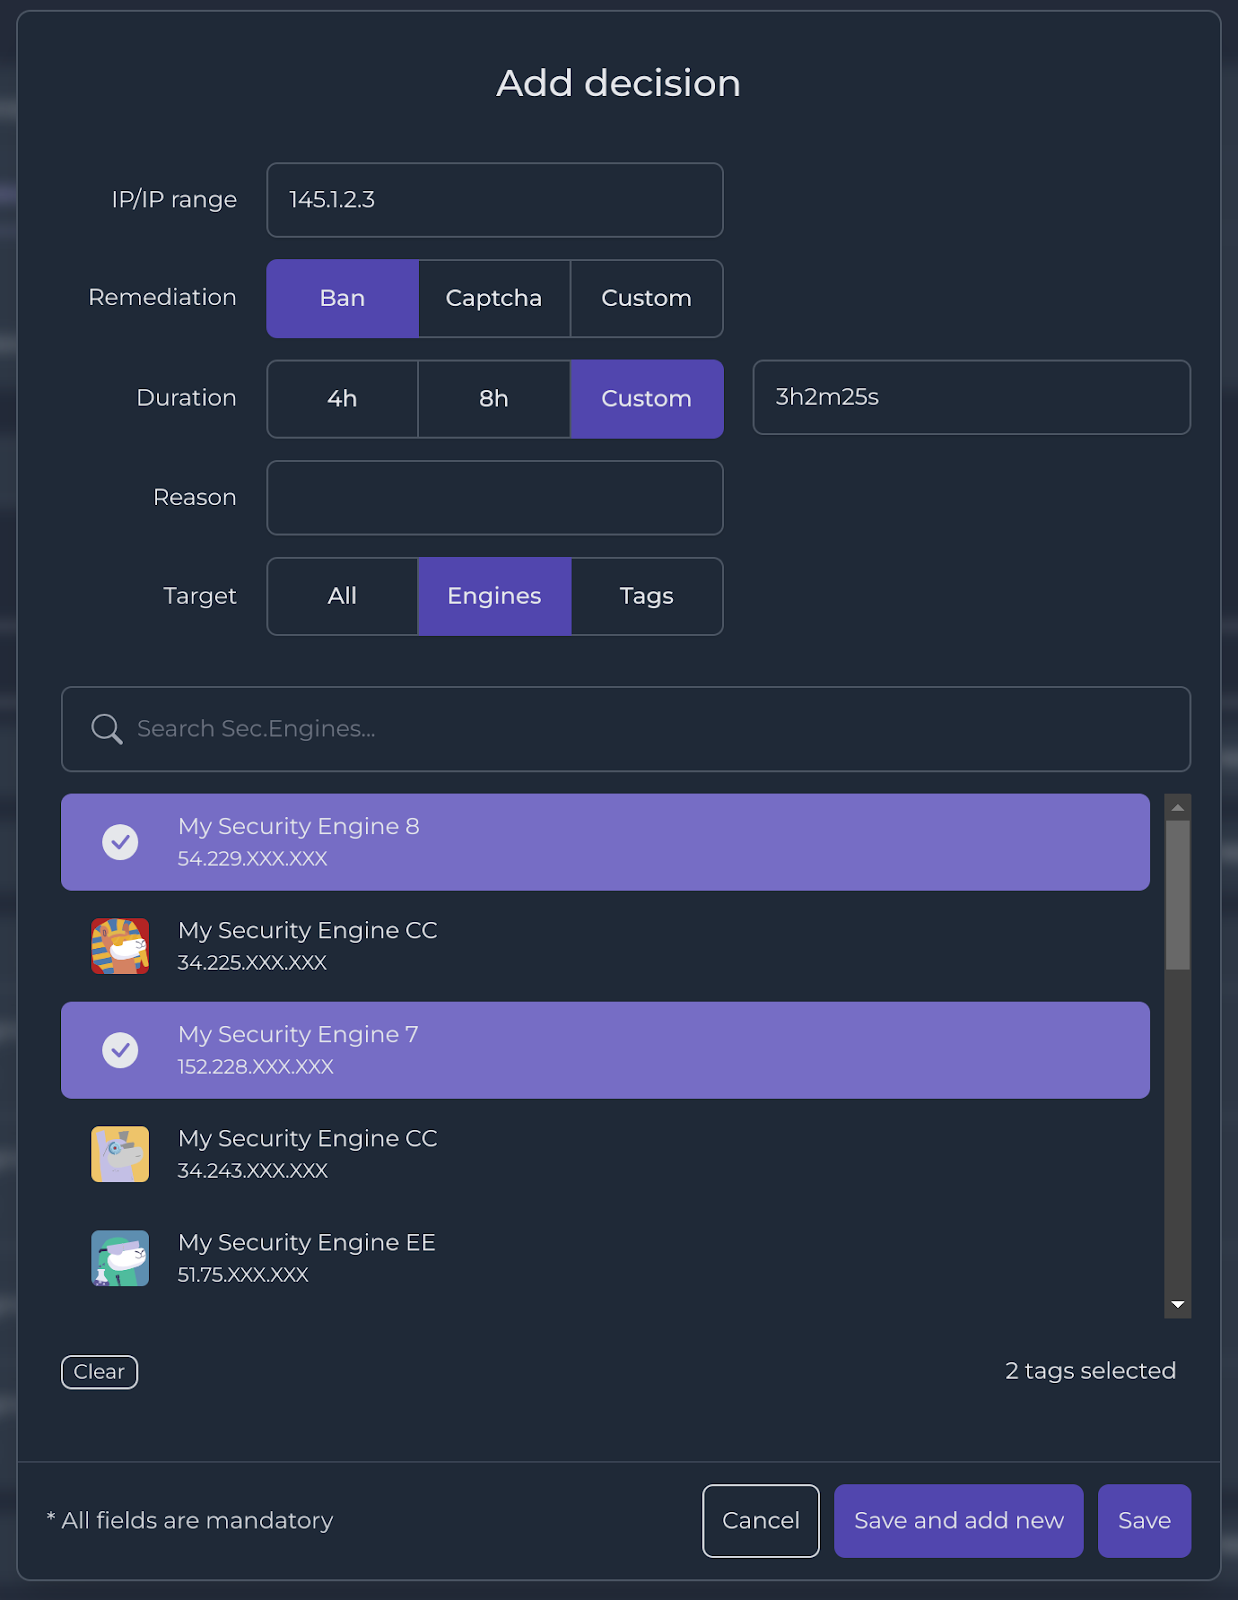The height and width of the screenshot is (1600, 1238).
Task: Choose the 8h duration option
Action: click(494, 398)
